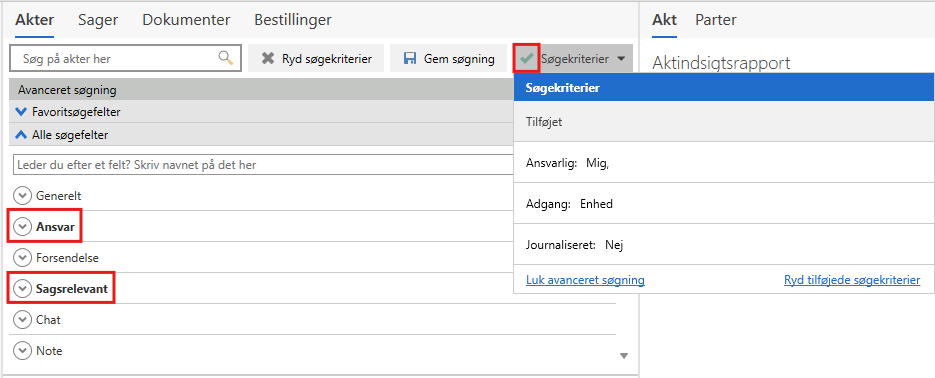Switch to the Parter tab

[x=716, y=20]
